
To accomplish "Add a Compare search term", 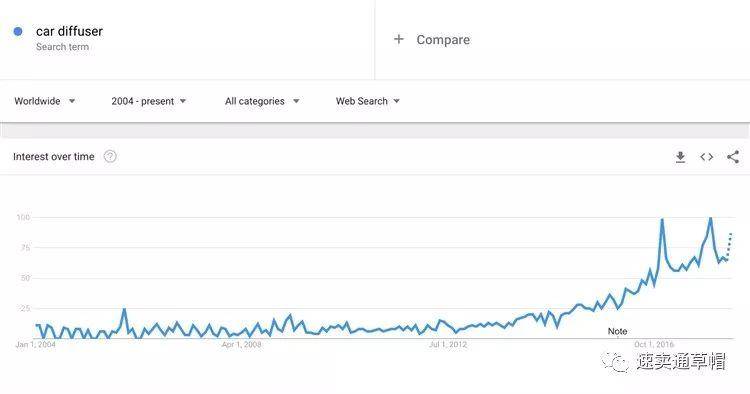I will coord(443,40).
